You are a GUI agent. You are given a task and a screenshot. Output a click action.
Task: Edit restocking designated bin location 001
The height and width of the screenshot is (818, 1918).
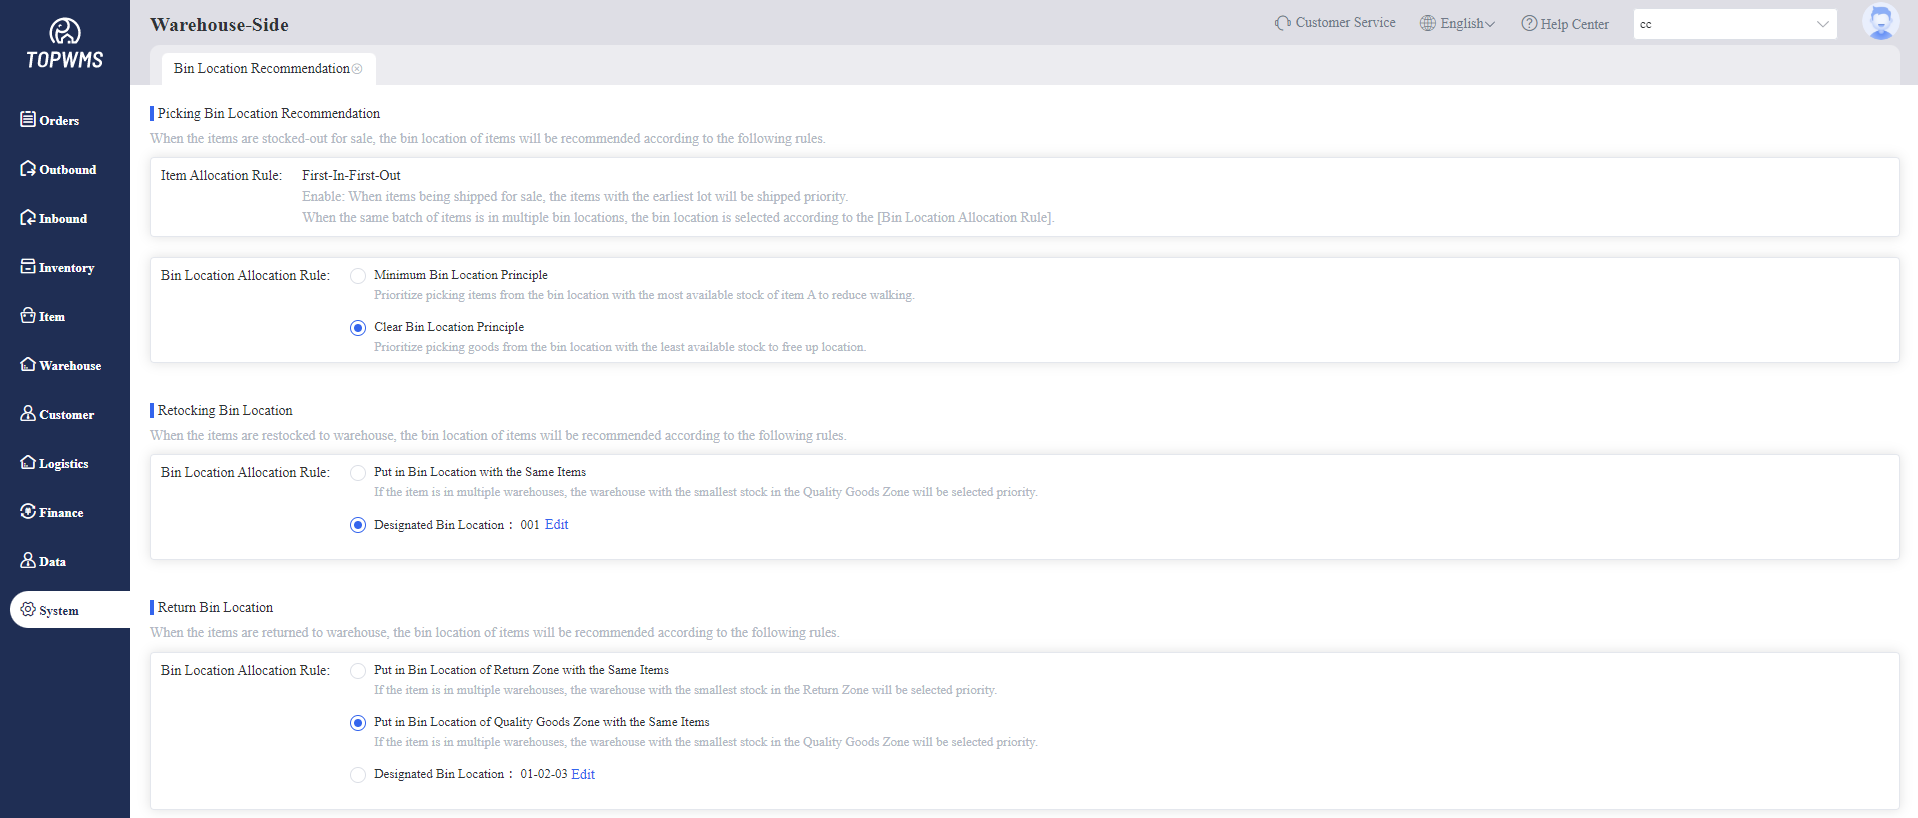[x=556, y=525]
